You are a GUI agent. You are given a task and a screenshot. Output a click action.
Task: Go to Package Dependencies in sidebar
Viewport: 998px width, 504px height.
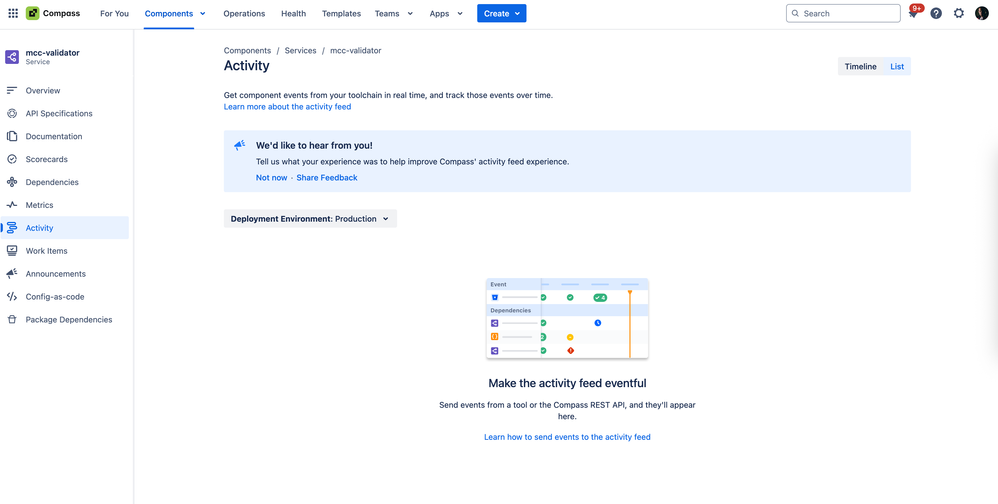coord(68,320)
